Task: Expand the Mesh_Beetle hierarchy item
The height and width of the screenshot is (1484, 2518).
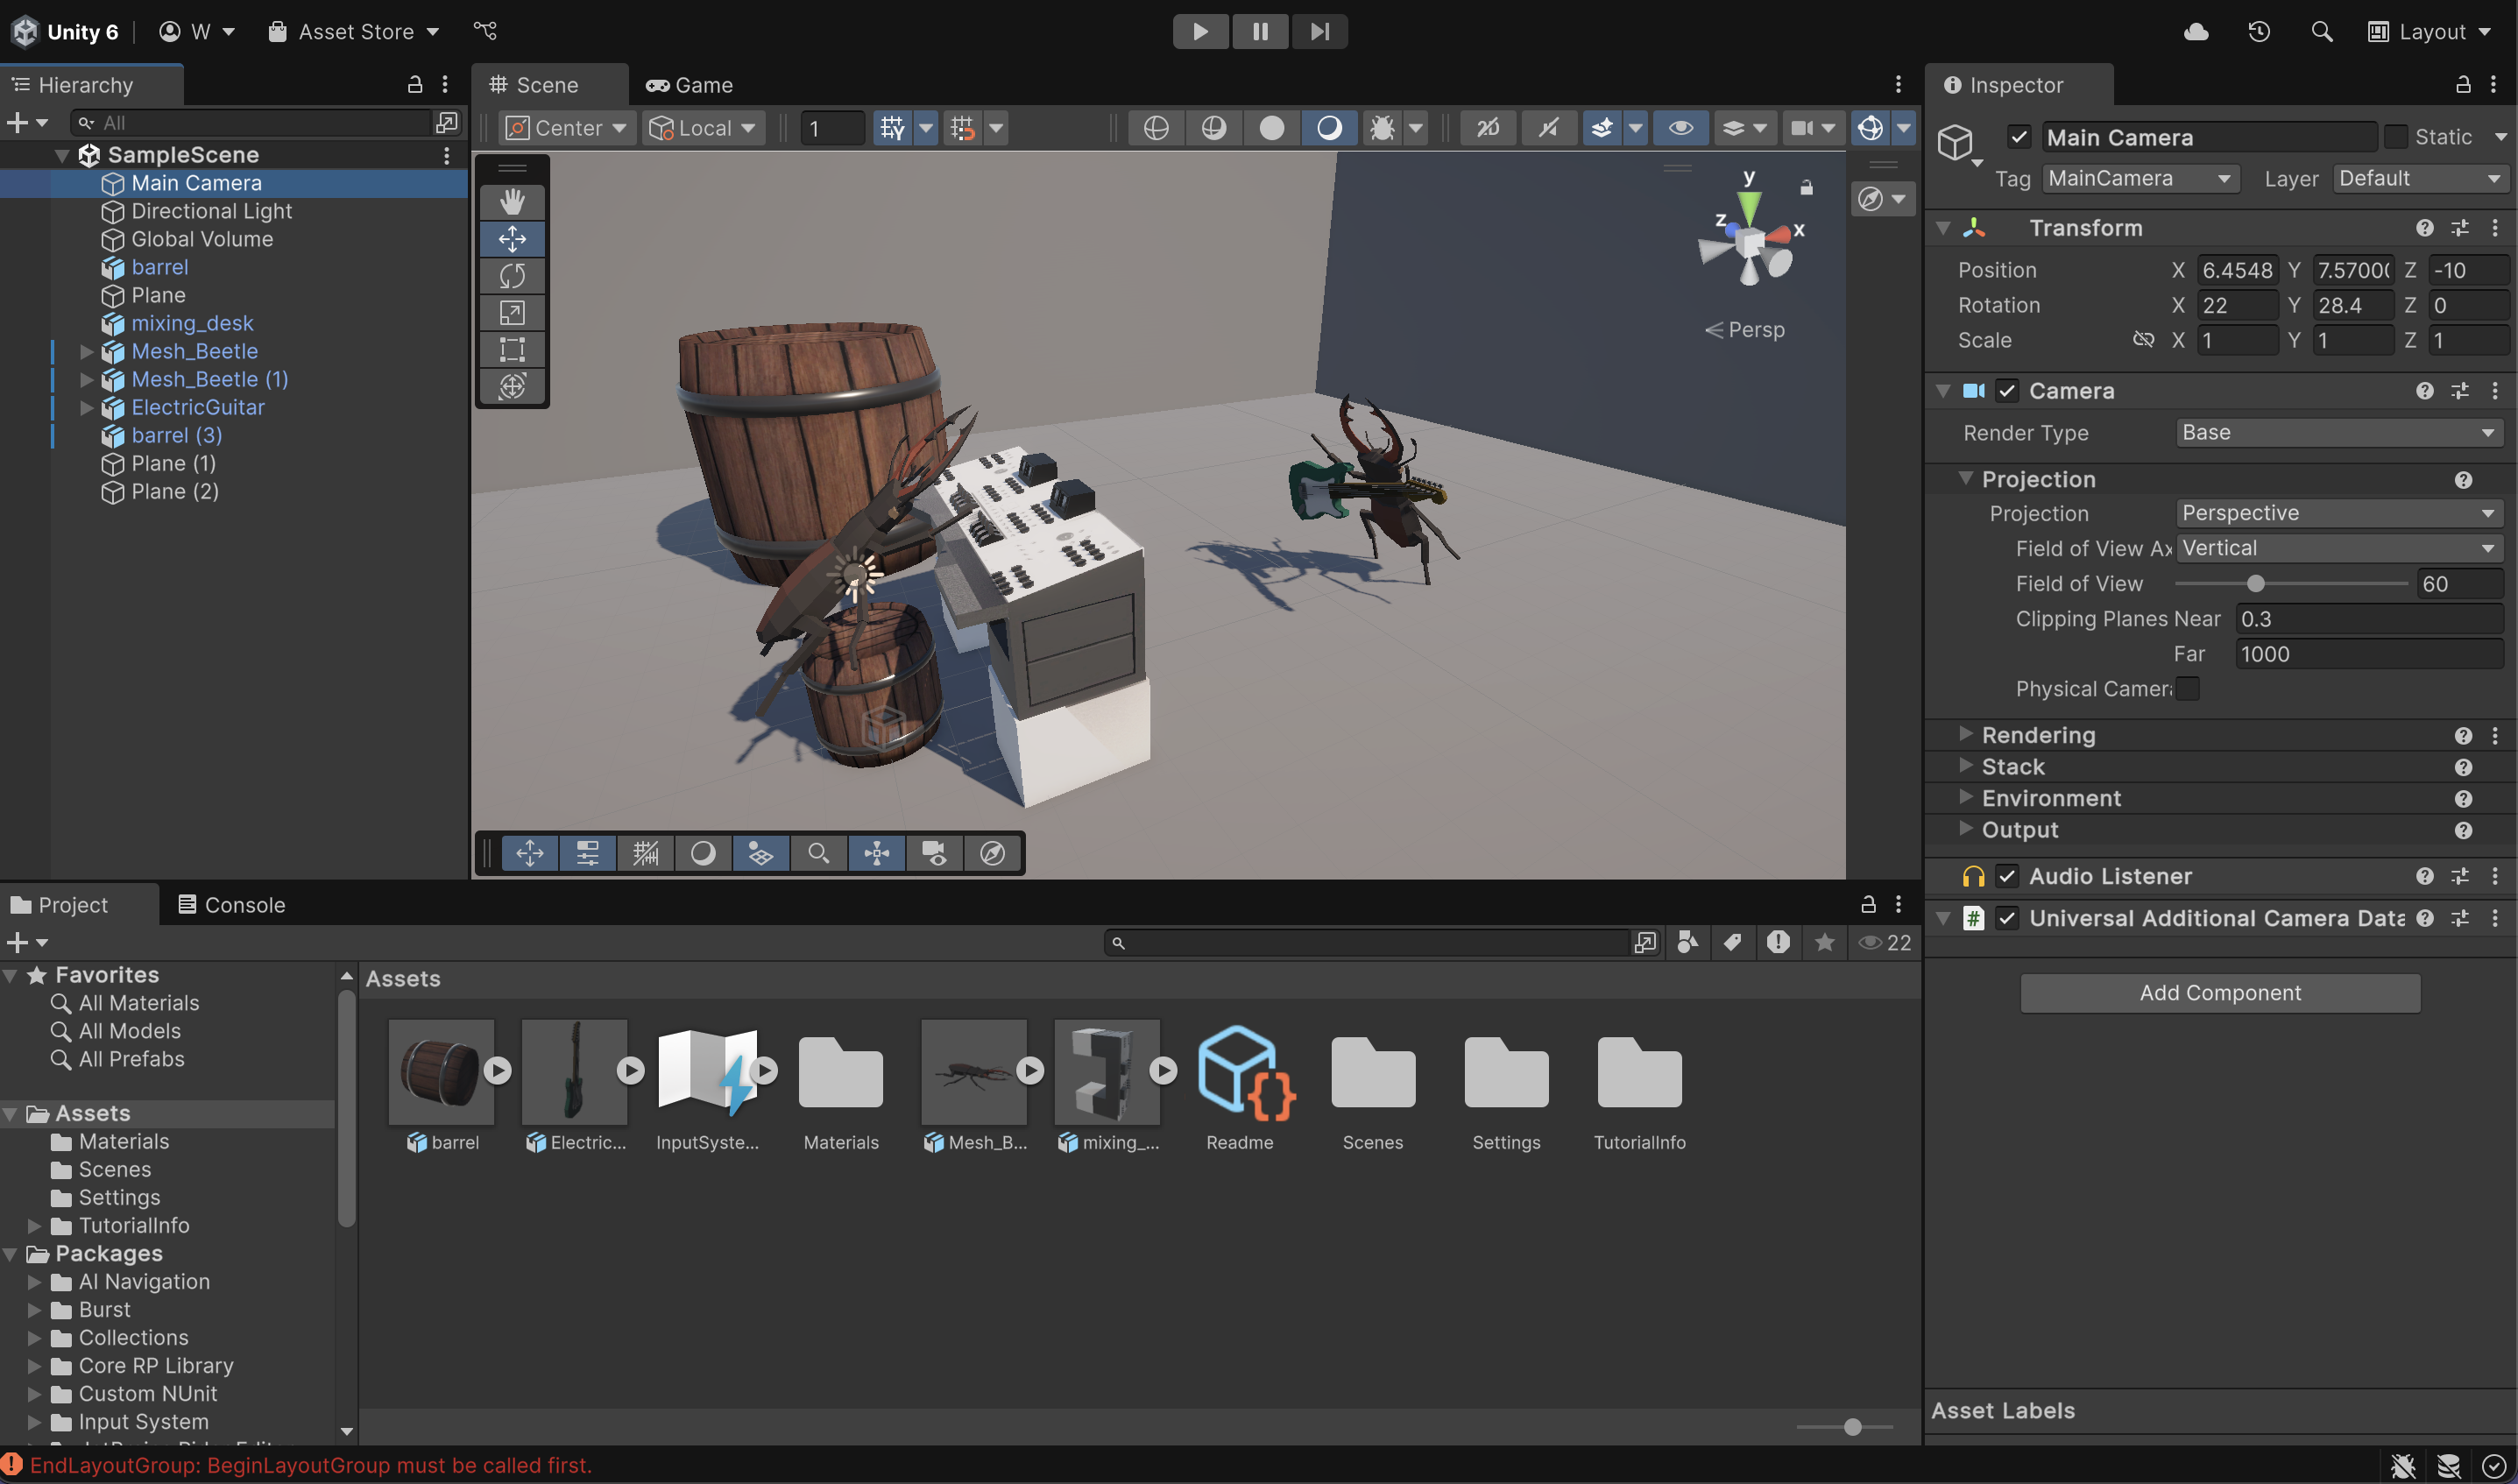Action: click(x=86, y=352)
